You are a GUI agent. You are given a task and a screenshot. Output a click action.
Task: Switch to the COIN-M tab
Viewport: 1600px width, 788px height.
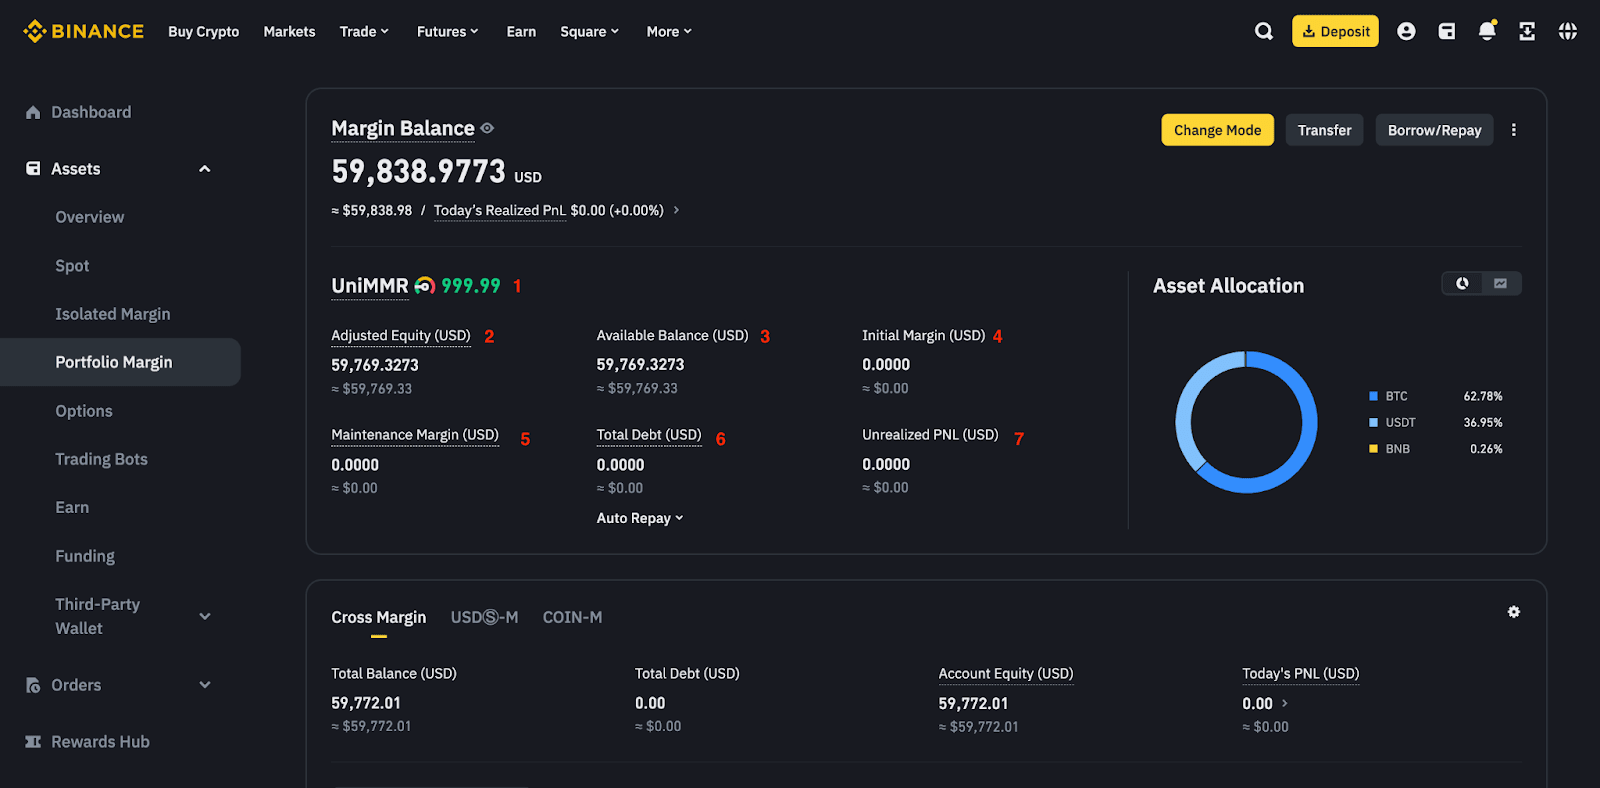pyautogui.click(x=572, y=618)
